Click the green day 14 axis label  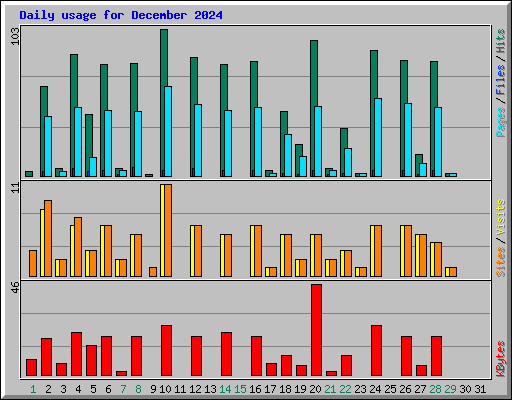coord(225,389)
